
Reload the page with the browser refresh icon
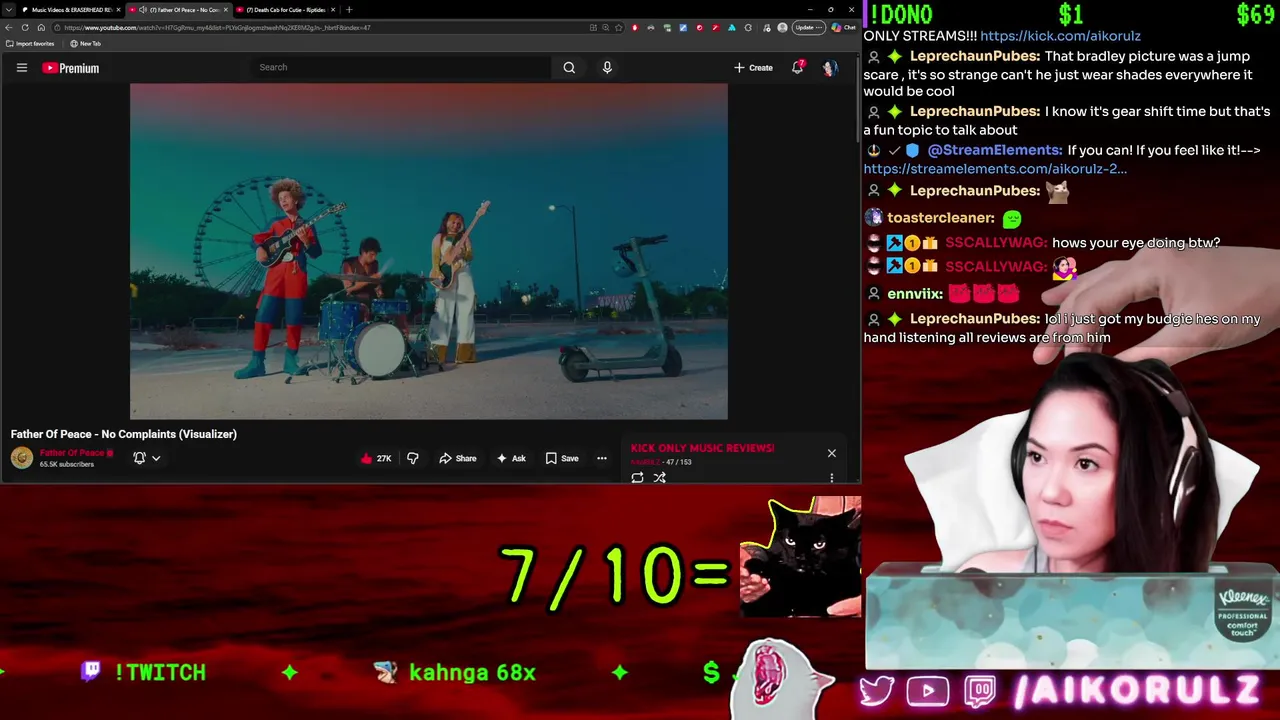[25, 27]
